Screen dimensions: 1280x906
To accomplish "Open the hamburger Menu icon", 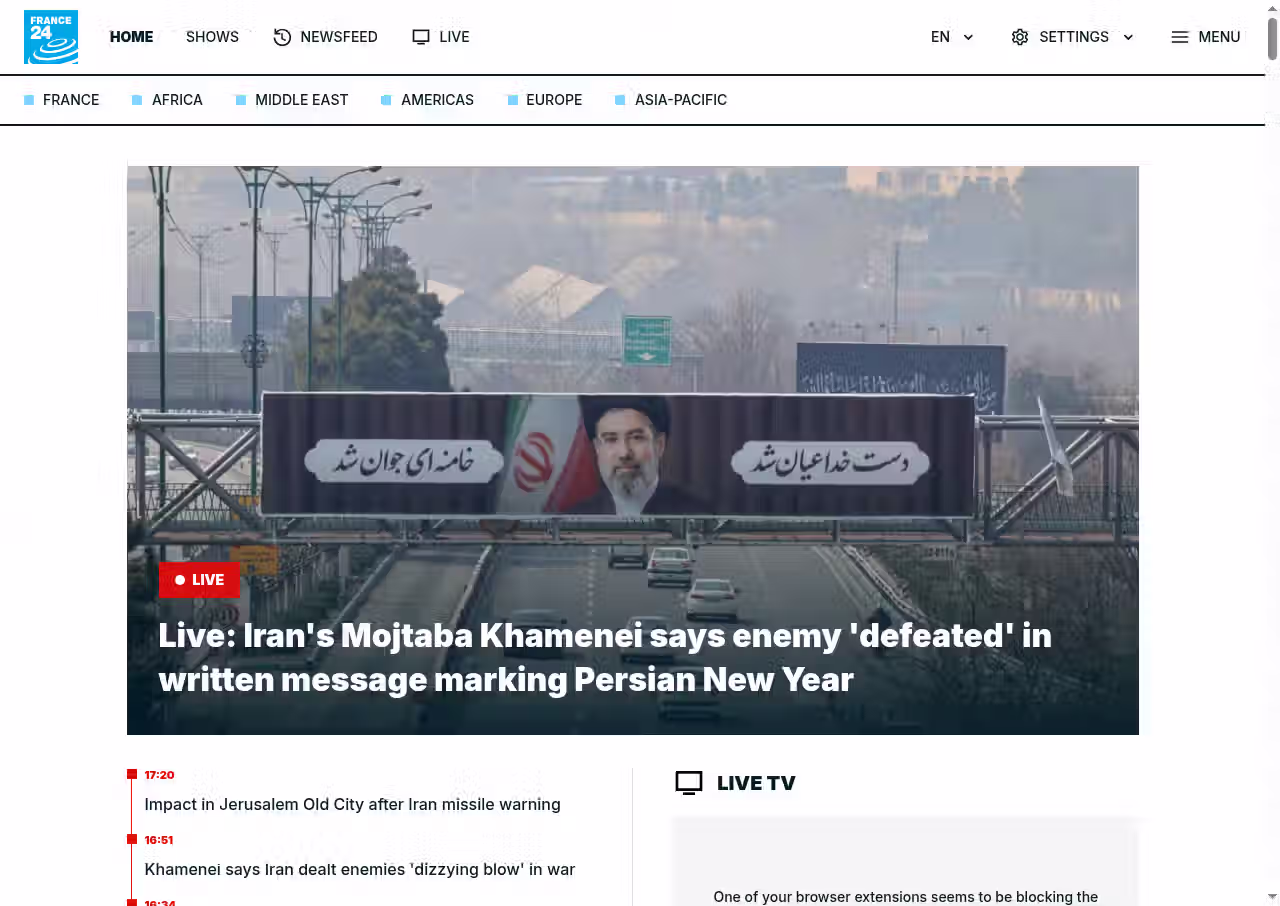I will [x=1180, y=37].
